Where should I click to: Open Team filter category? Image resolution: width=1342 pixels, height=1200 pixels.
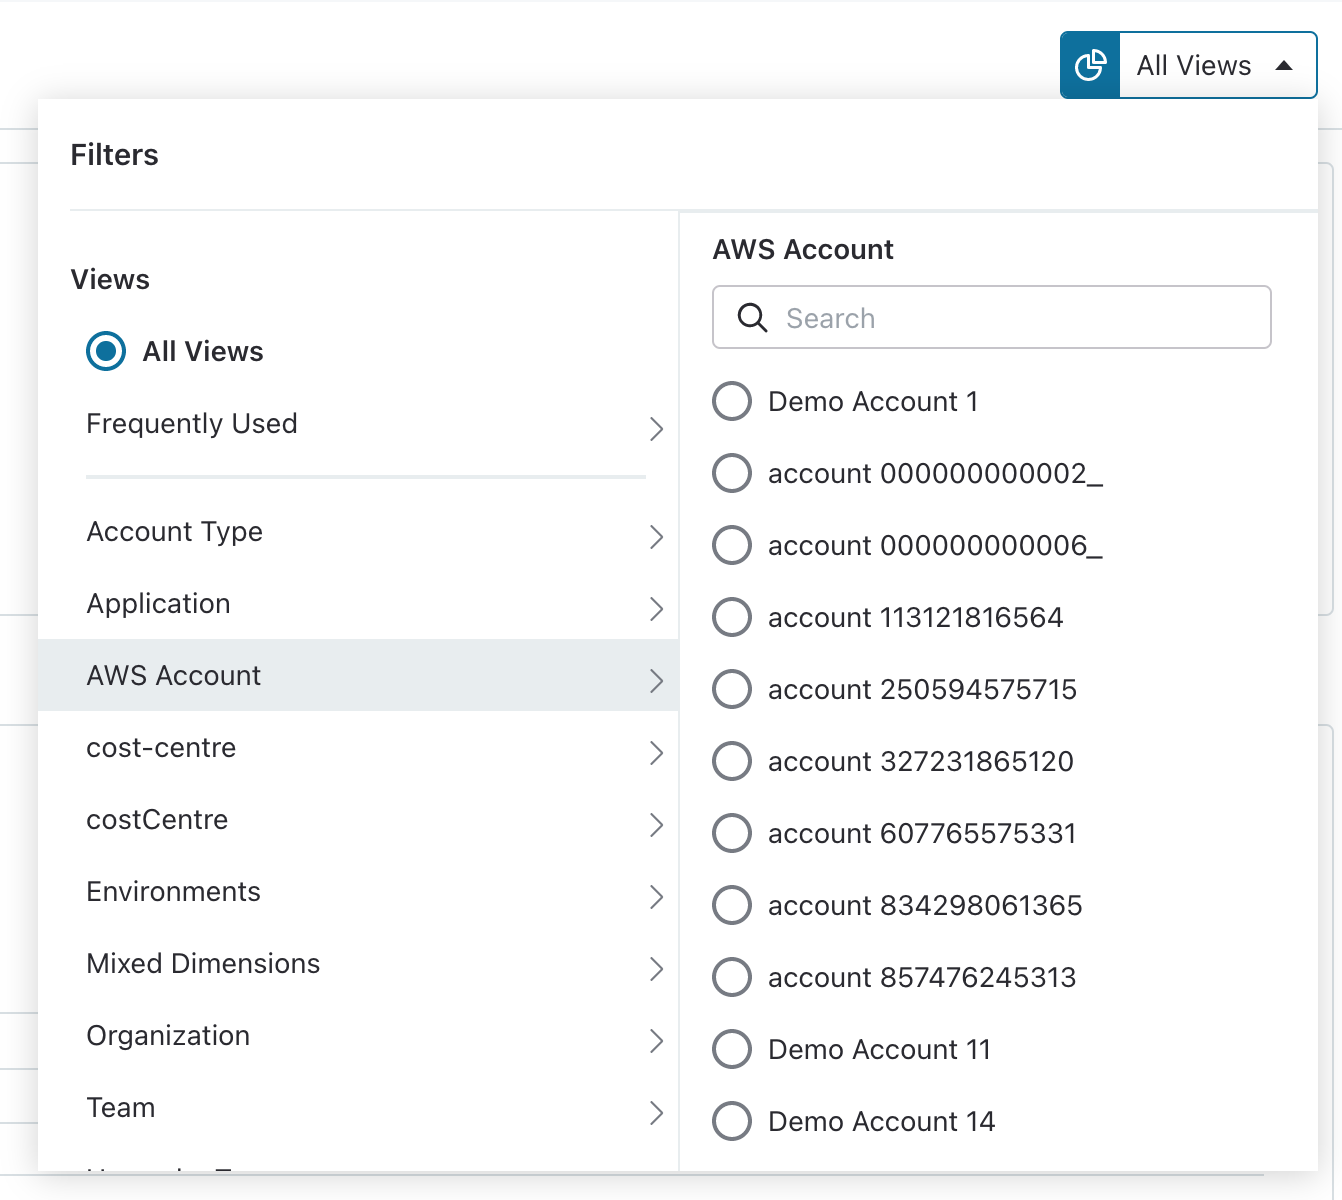click(x=358, y=1108)
